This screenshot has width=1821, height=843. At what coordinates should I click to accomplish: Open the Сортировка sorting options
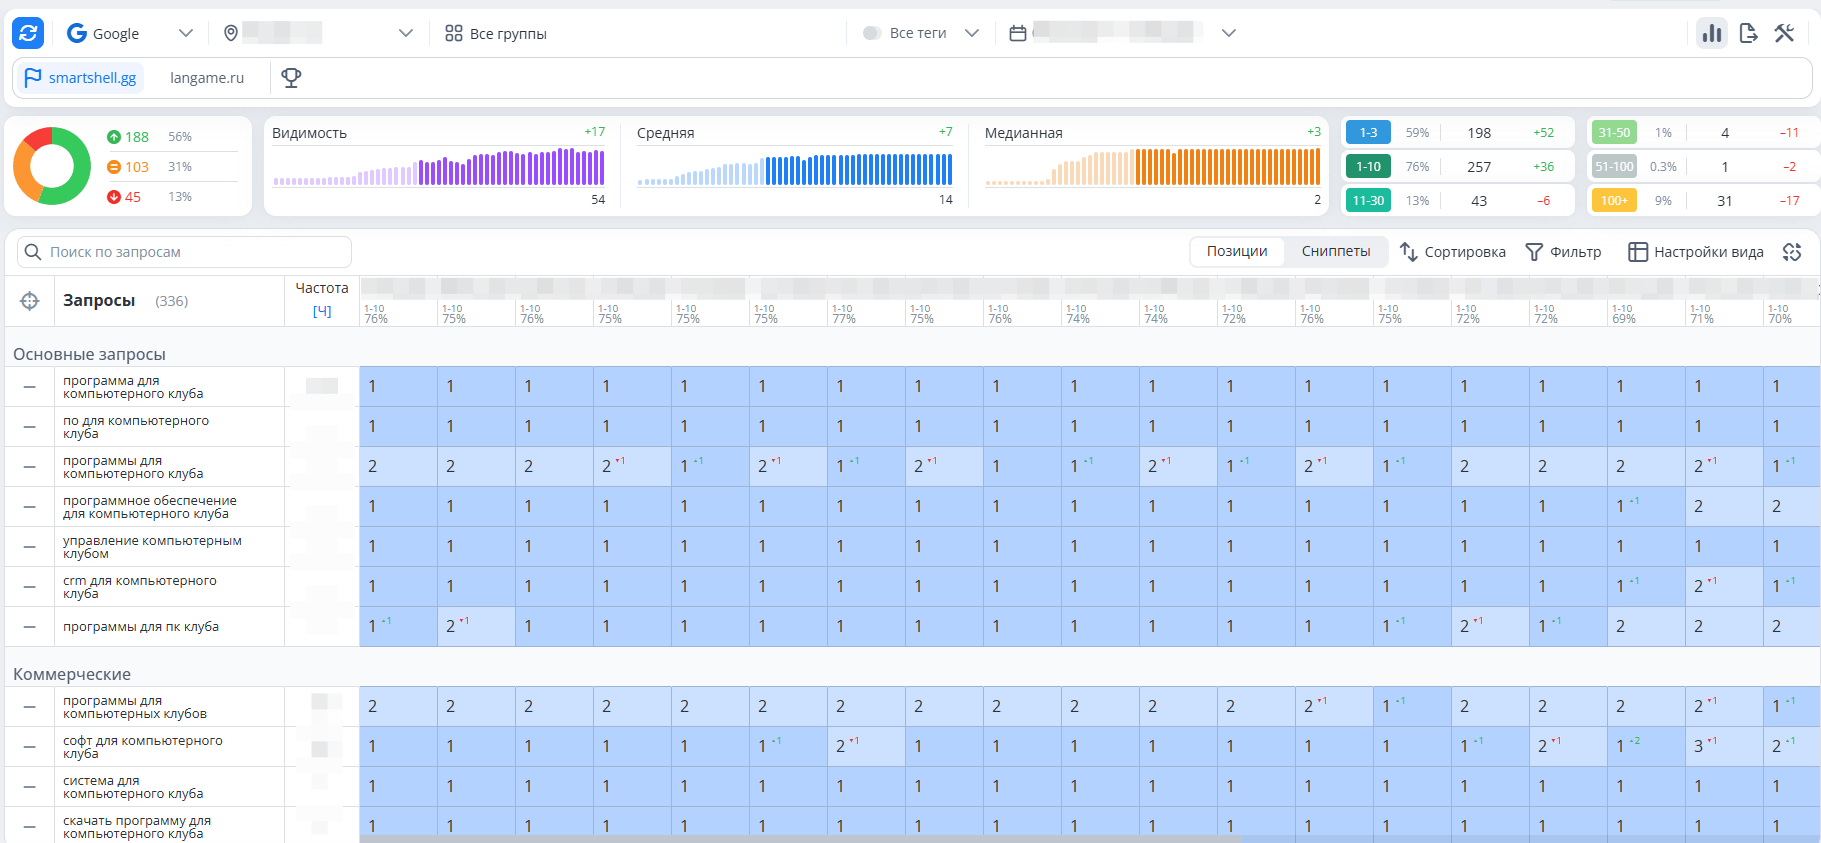point(1452,252)
